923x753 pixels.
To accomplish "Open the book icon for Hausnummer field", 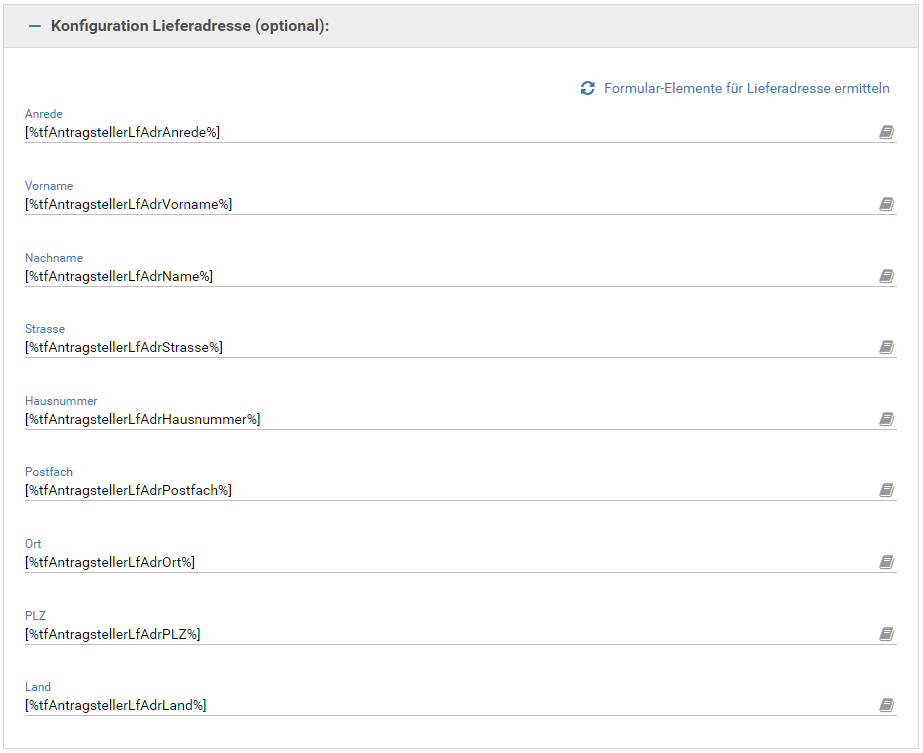I will 886,419.
